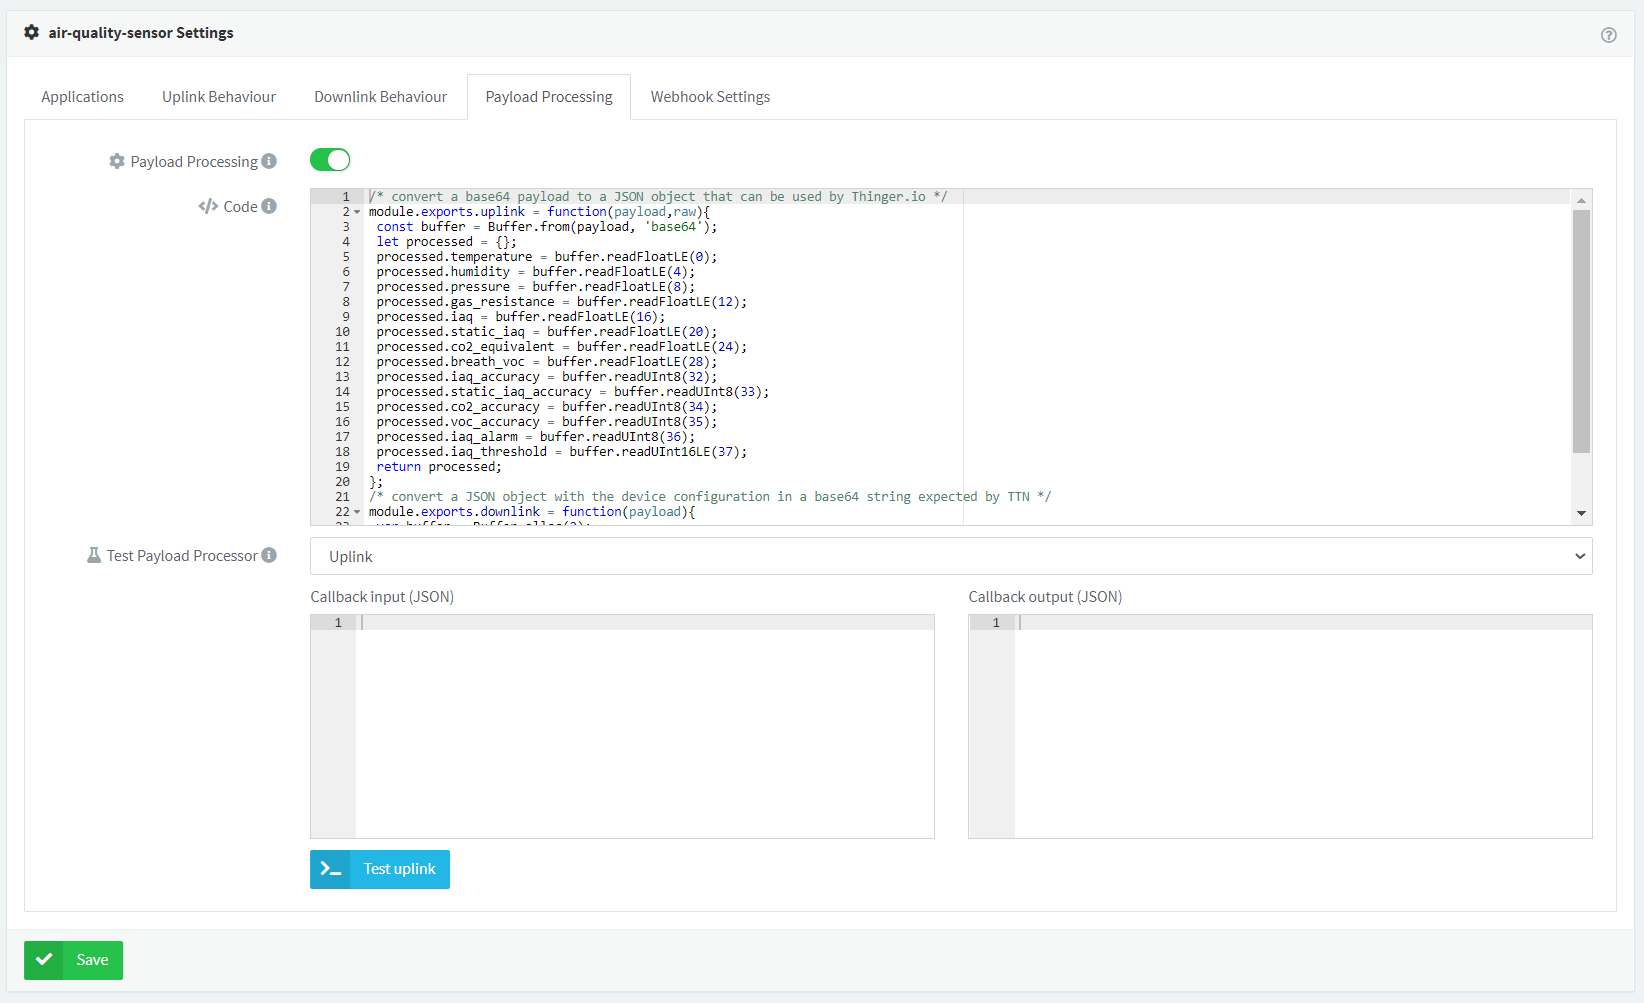
Task: Click the info icon beside Test Payload Processor
Action: pyautogui.click(x=270, y=555)
